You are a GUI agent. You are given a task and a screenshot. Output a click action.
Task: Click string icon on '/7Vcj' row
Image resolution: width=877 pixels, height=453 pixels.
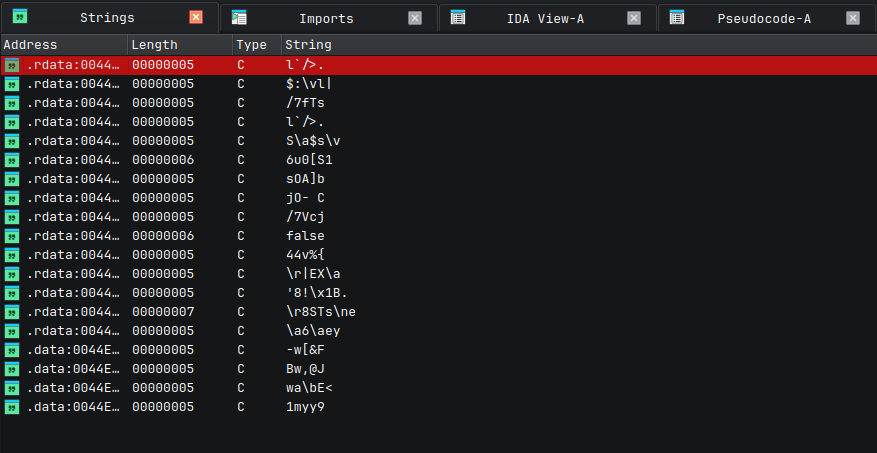click(x=12, y=218)
